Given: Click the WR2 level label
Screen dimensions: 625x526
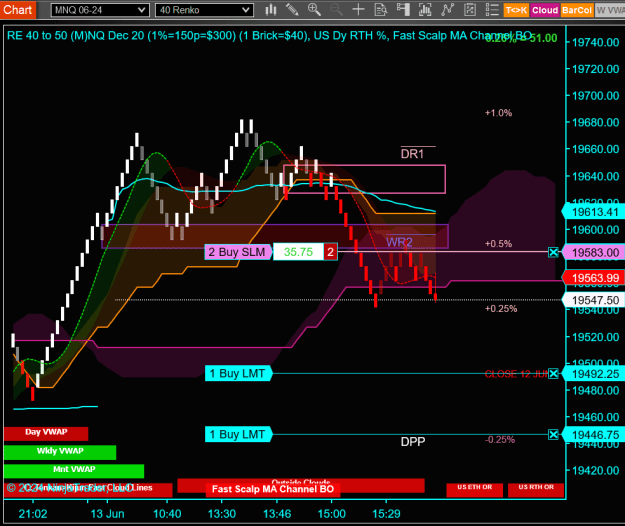Looking at the screenshot, I should (399, 242).
